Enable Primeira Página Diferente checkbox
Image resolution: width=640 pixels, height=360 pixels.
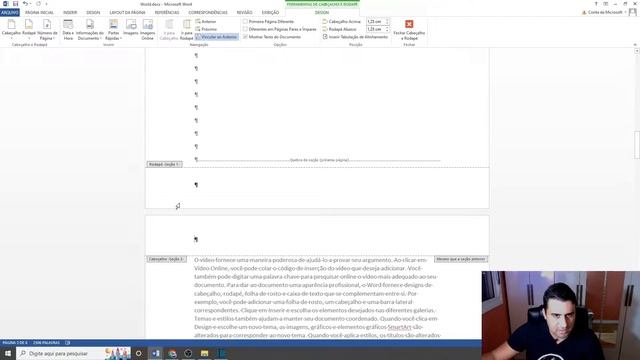pos(245,21)
